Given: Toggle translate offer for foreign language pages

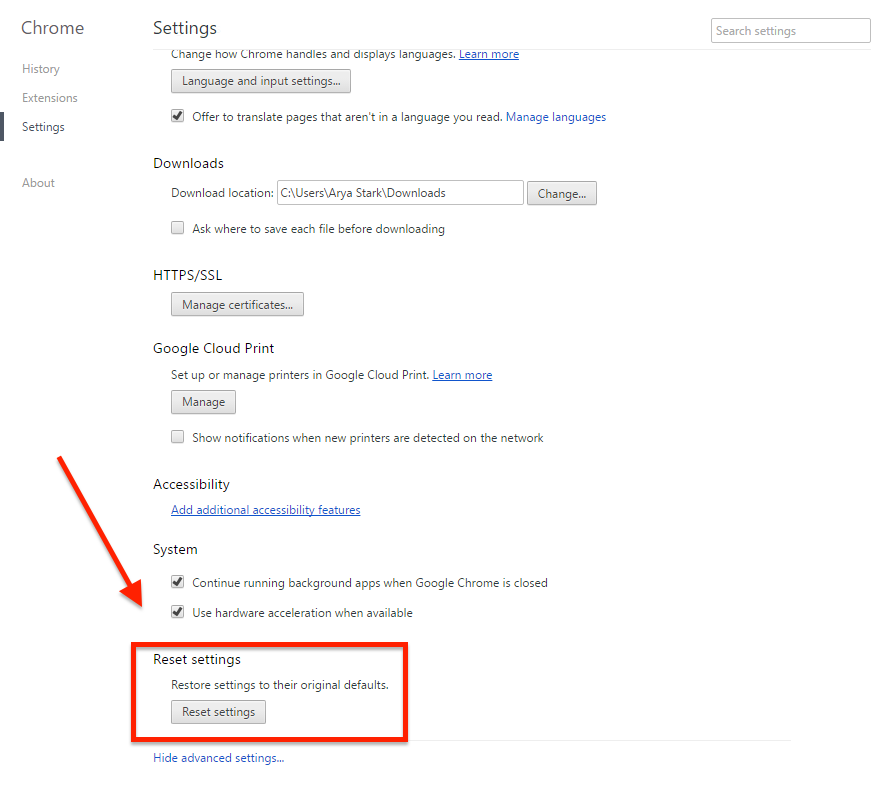Looking at the screenshot, I should [x=177, y=115].
